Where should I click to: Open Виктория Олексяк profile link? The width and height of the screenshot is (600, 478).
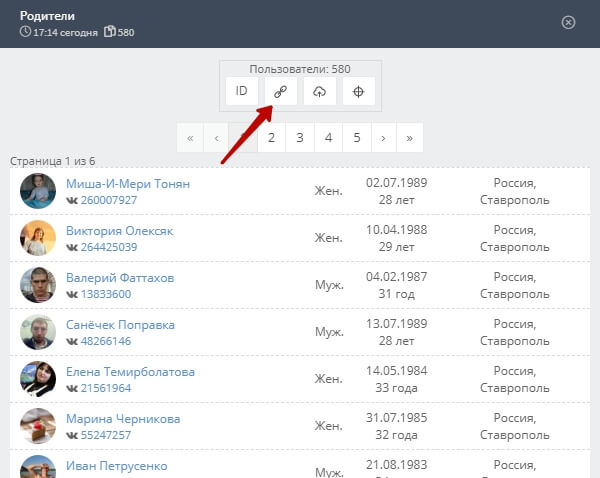click(119, 231)
